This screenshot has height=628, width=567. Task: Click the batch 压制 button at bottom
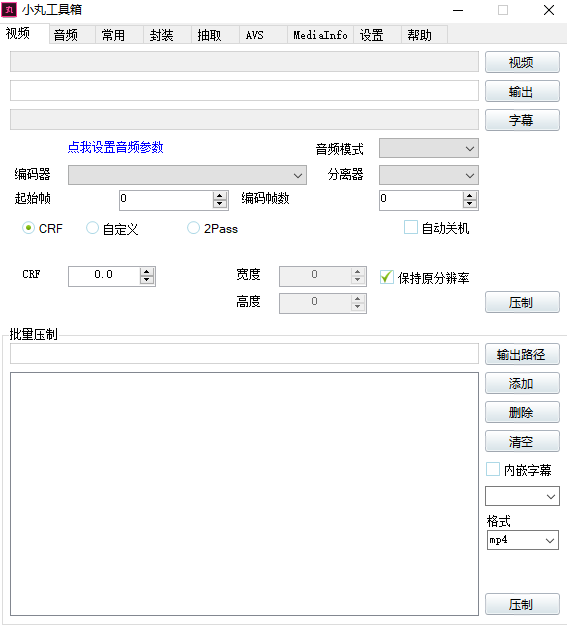coord(522,604)
